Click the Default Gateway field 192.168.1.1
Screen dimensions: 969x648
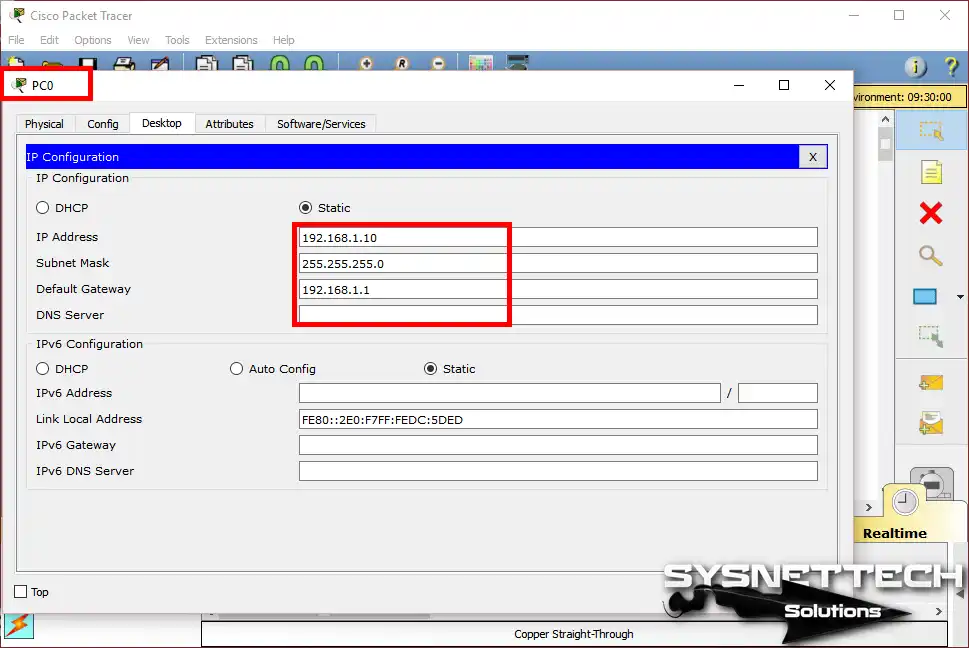pos(558,289)
